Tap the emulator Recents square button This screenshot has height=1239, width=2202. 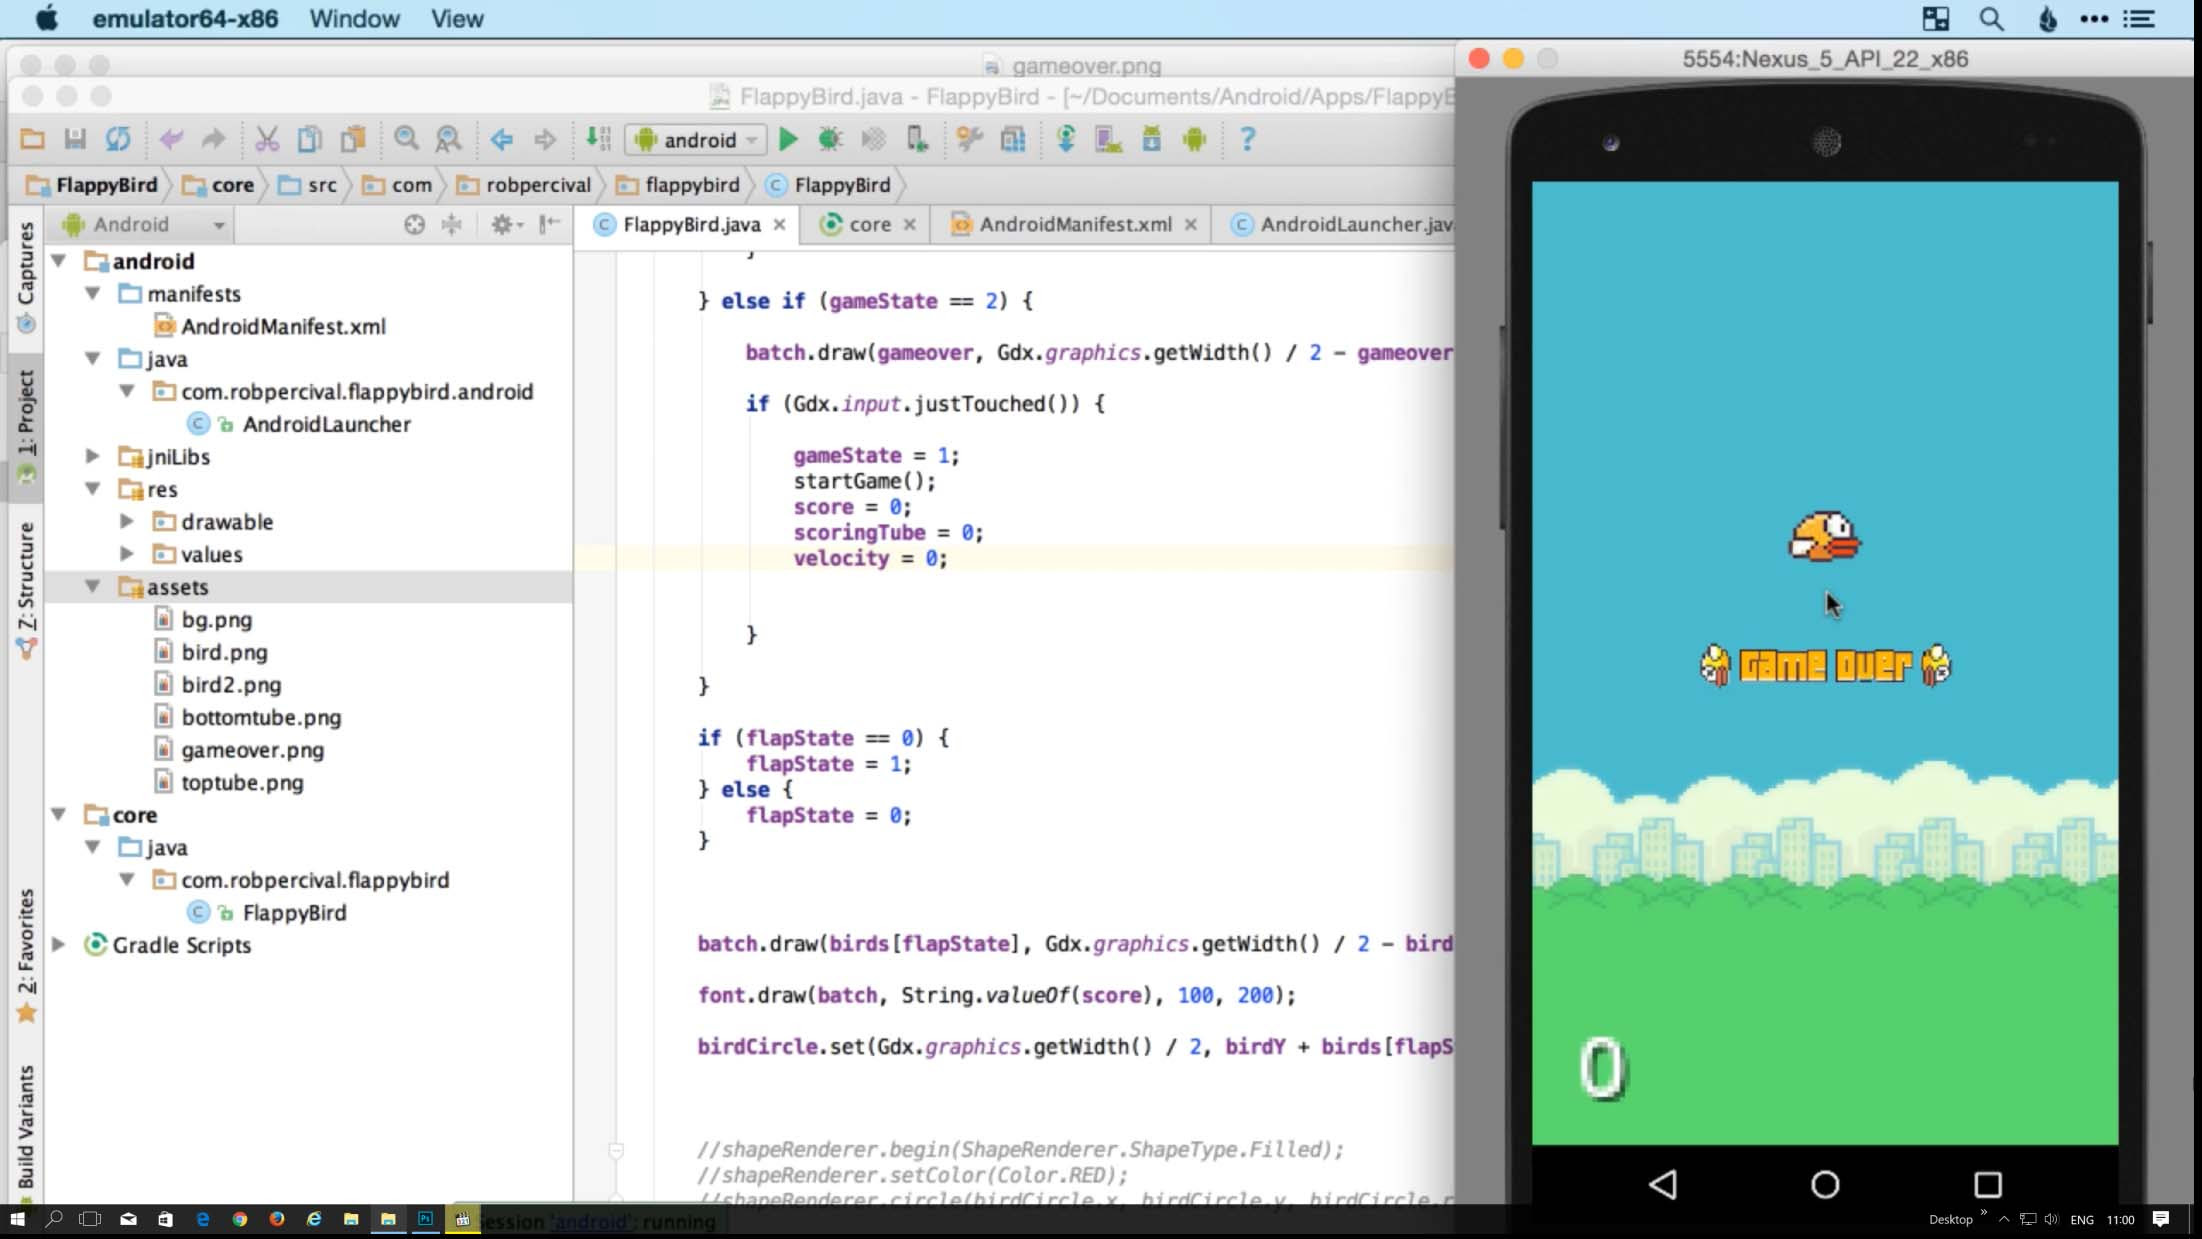coord(1988,1184)
